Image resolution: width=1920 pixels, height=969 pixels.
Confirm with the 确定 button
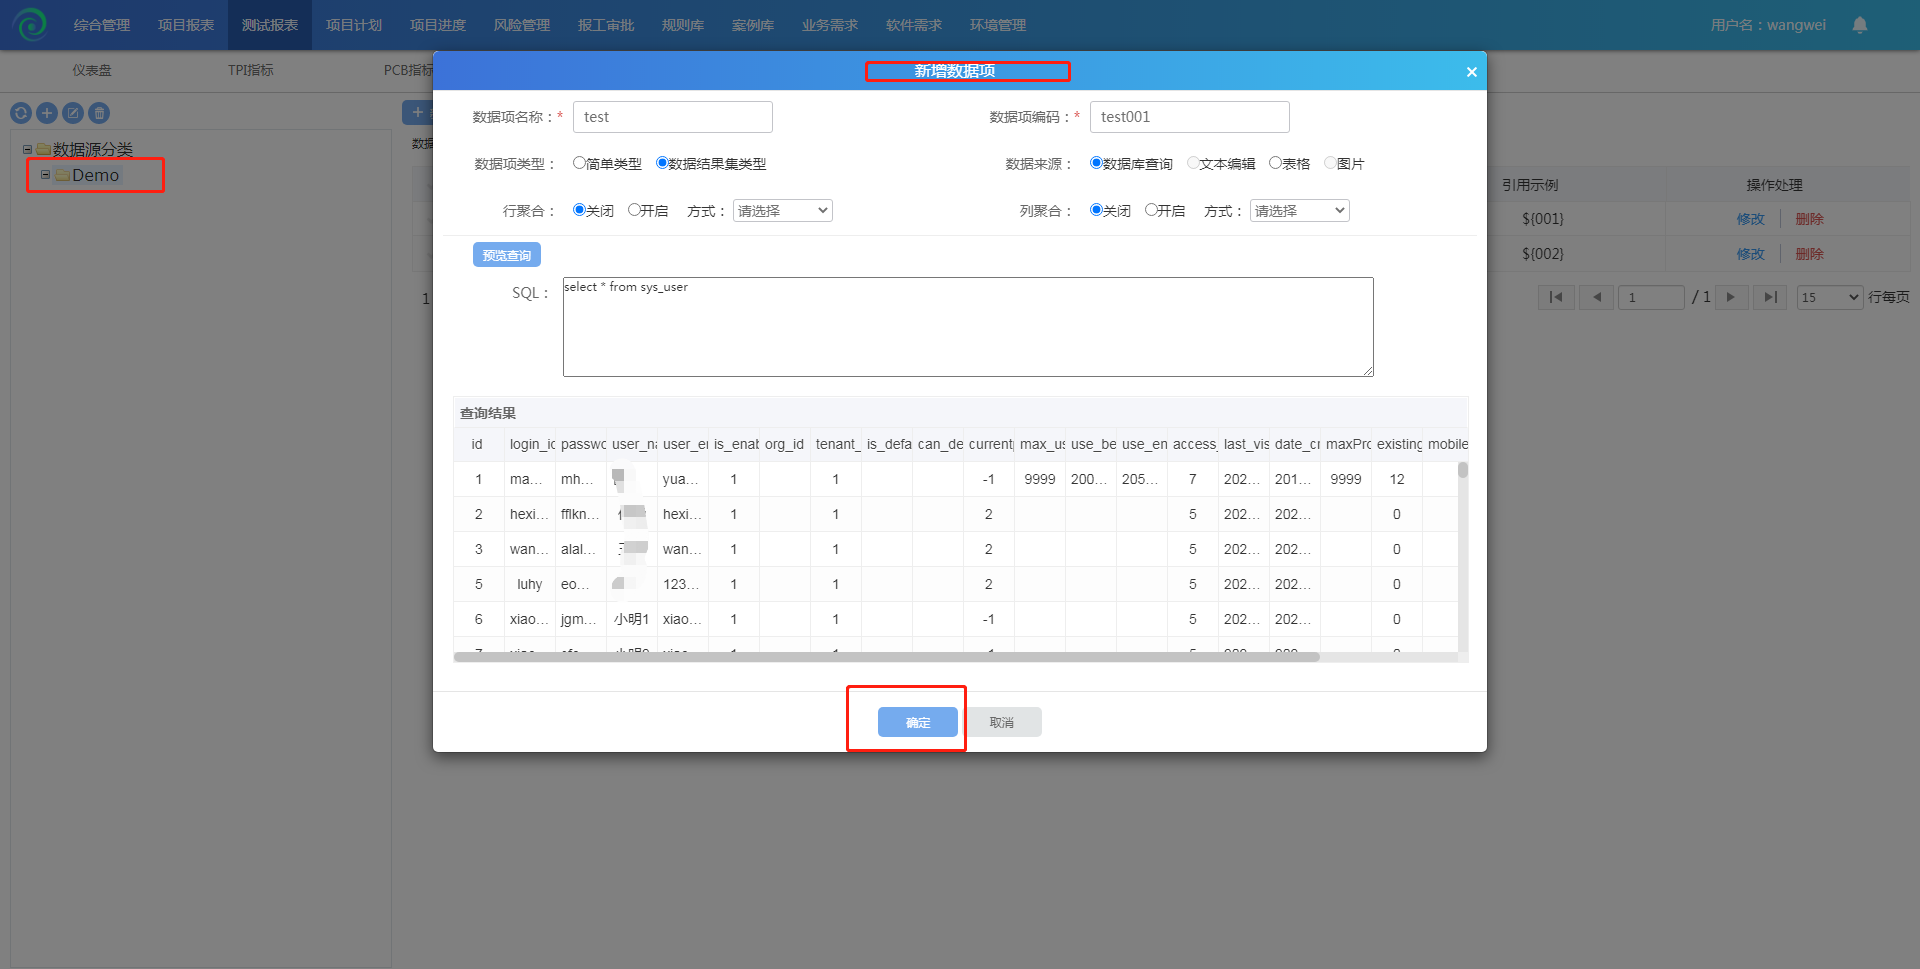[x=917, y=722]
